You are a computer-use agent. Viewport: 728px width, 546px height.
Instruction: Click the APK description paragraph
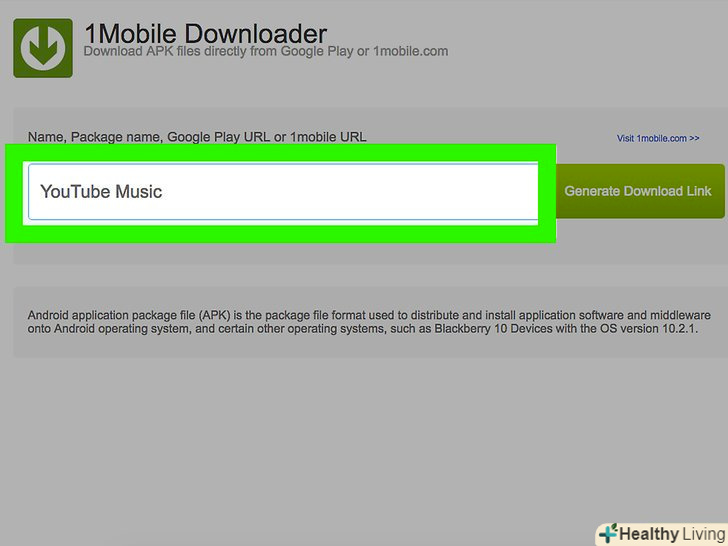click(369, 322)
